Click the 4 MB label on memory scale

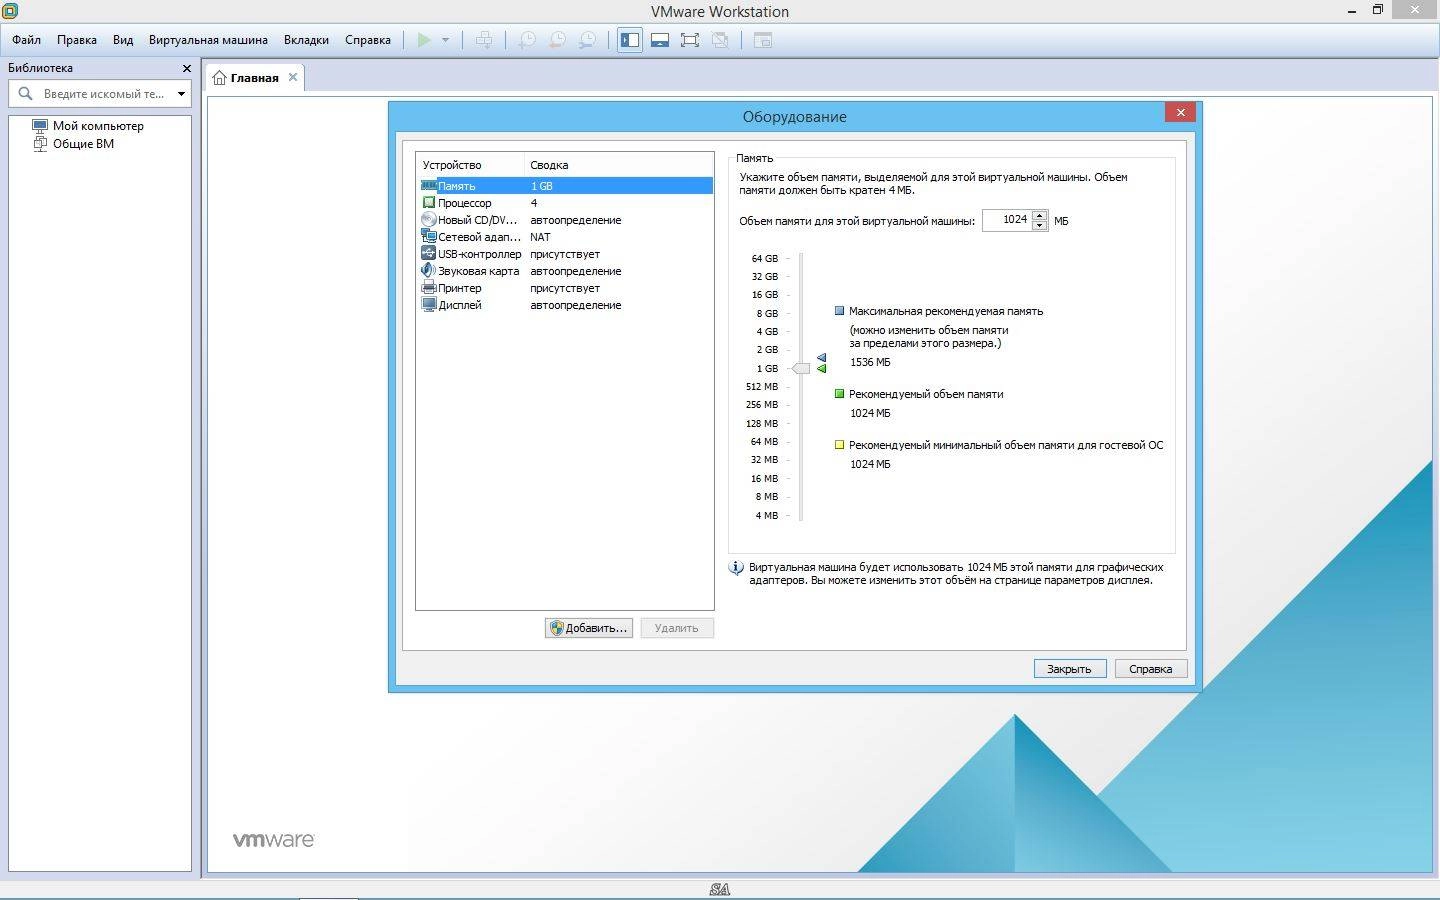click(x=767, y=515)
